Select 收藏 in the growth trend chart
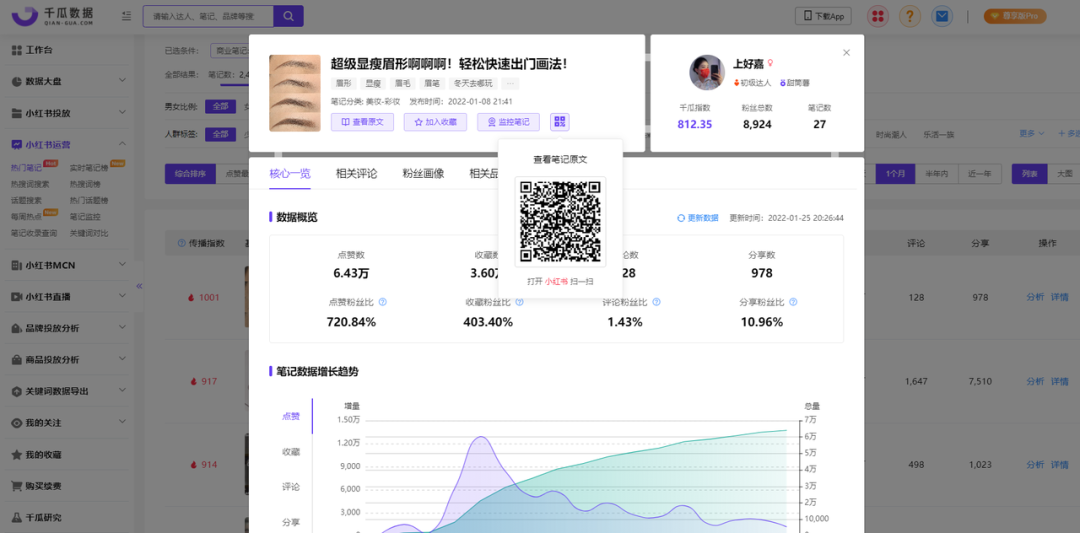Screen dimensions: 1080x533 [290, 452]
